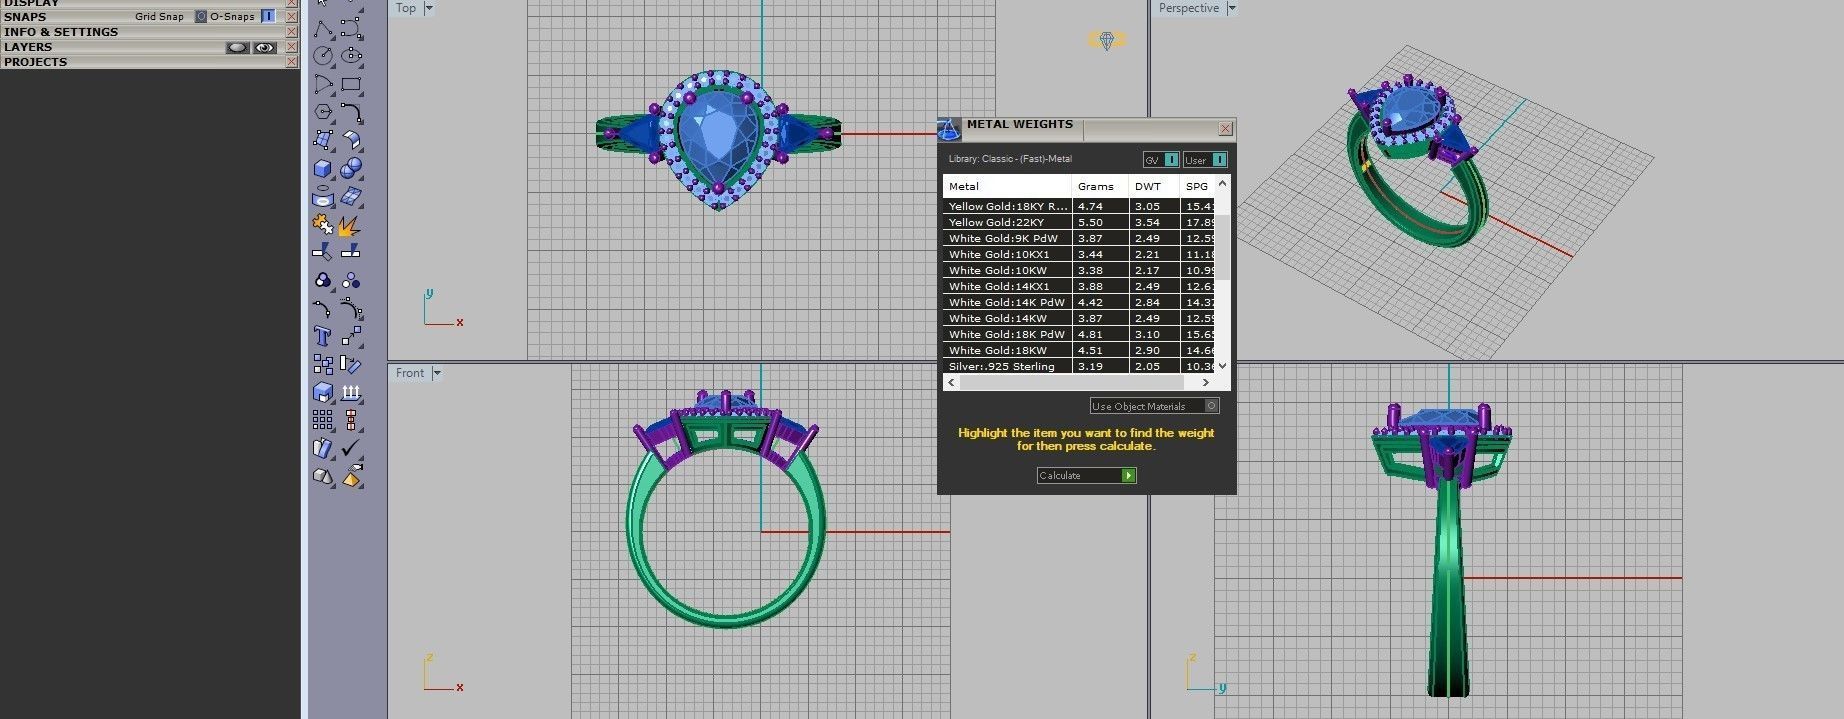This screenshot has height=719, width=1844.
Task: Toggle the User switch in Metal Weights
Action: pyautogui.click(x=1219, y=160)
